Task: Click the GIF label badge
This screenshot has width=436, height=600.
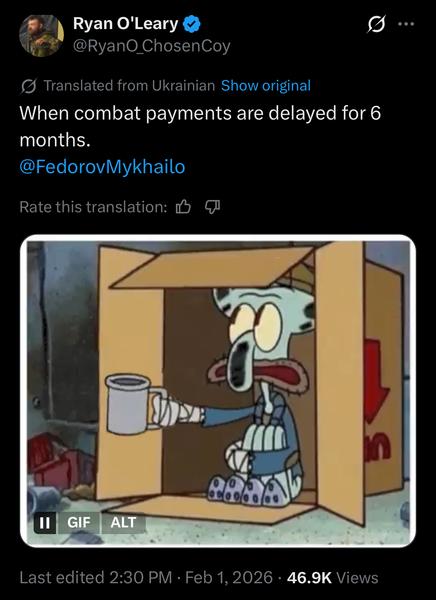Action: tap(79, 522)
